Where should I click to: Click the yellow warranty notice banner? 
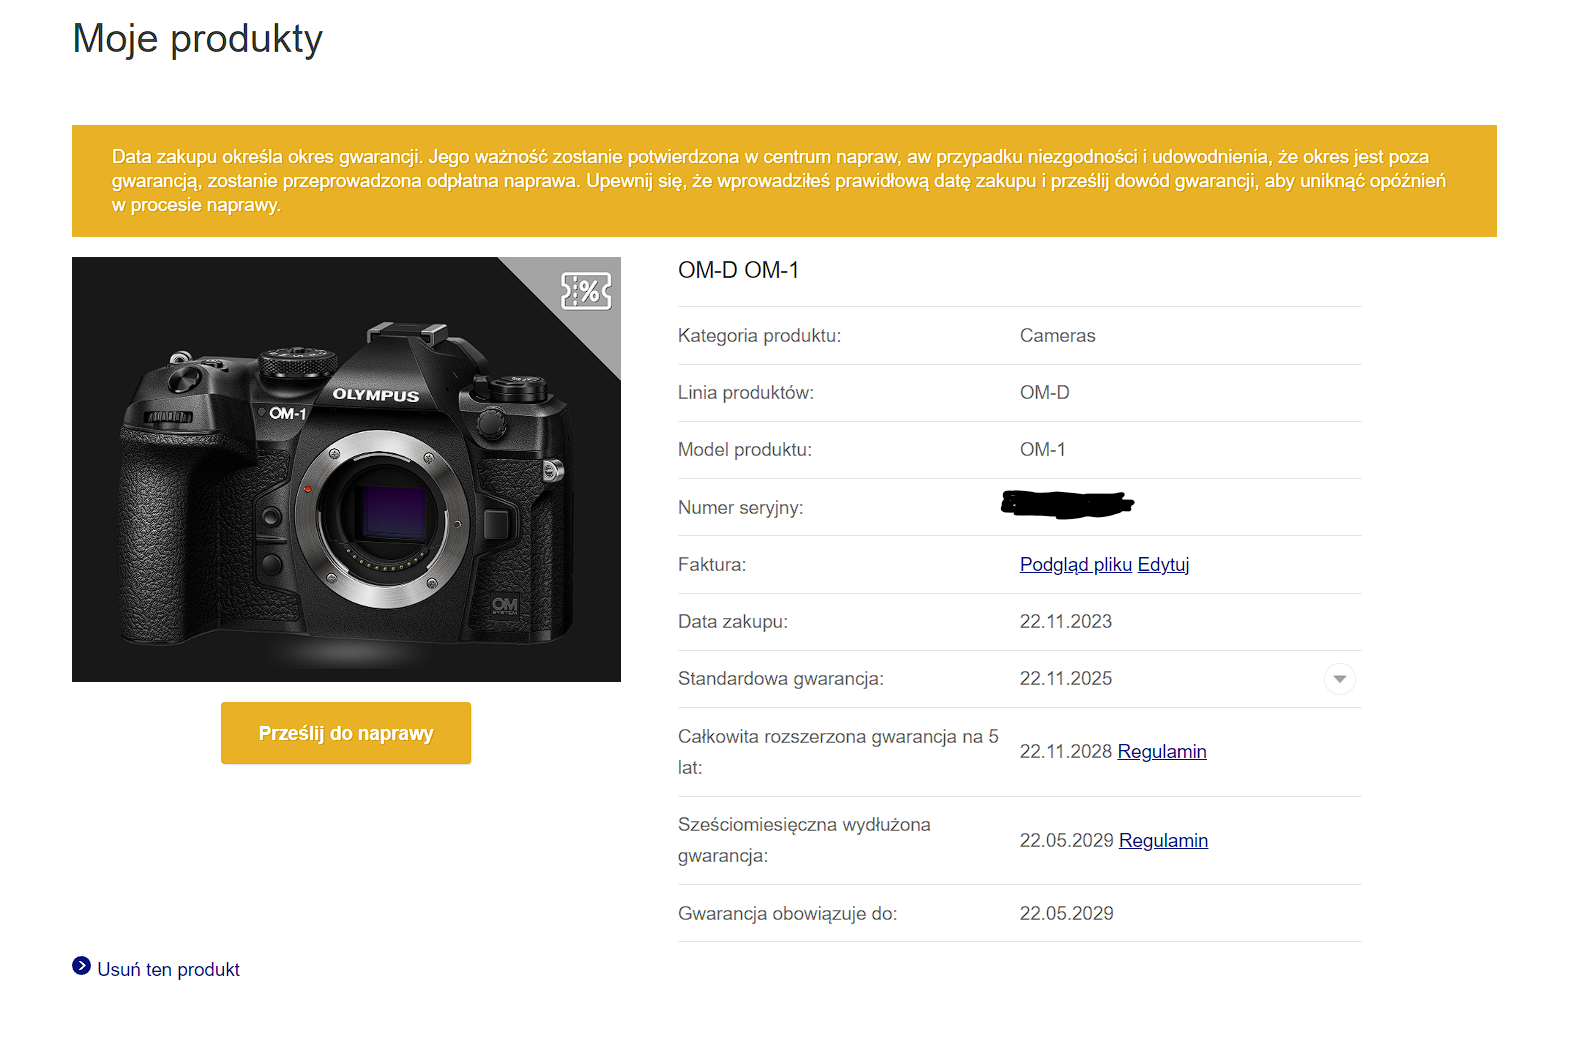pos(783,181)
